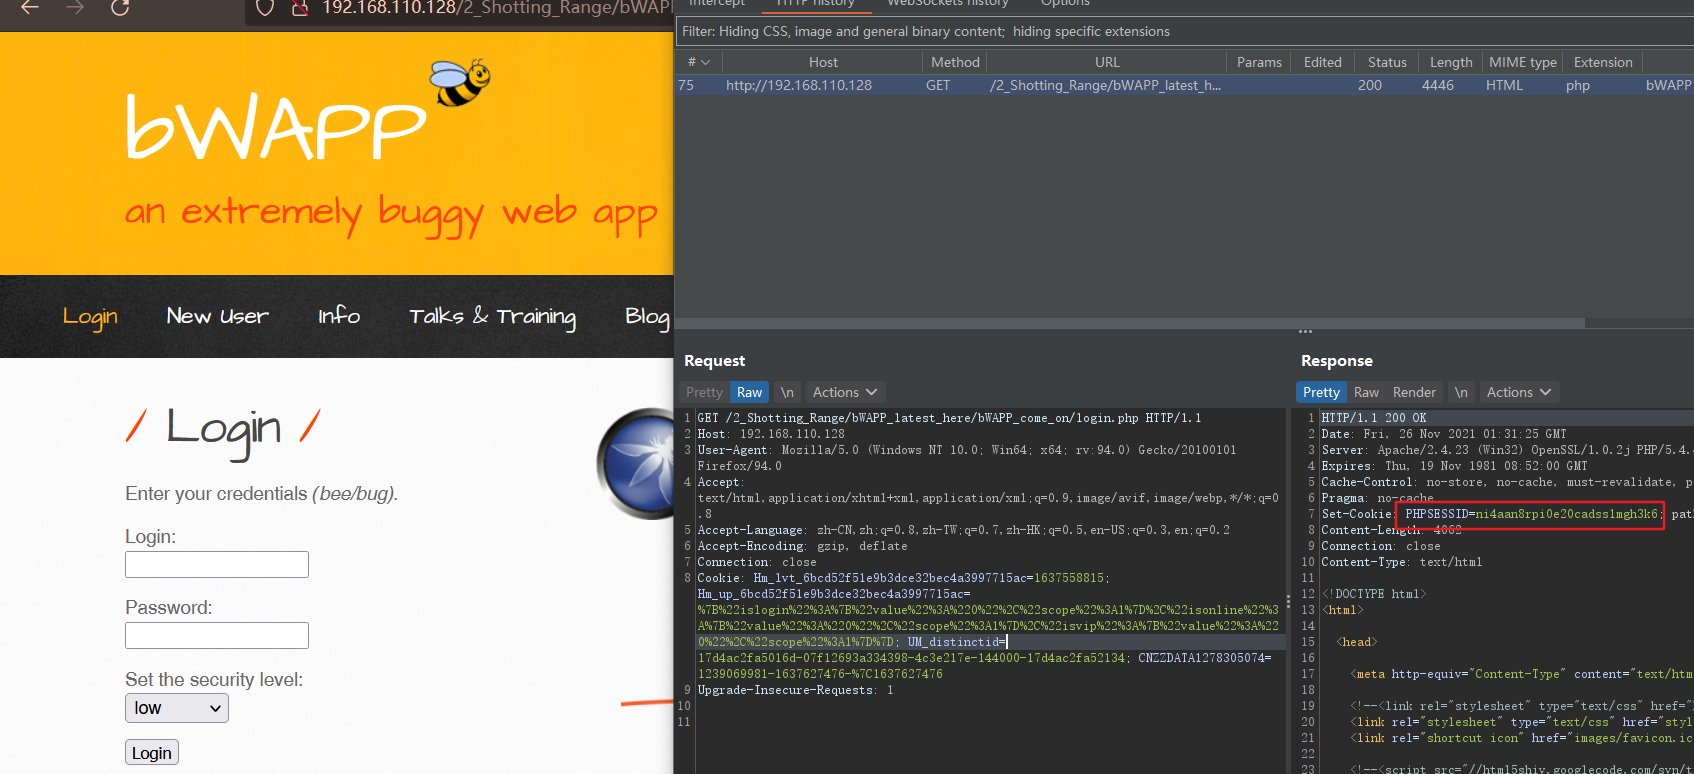The height and width of the screenshot is (774, 1694).
Task: Open the Request Actions dropdown
Action: pyautogui.click(x=845, y=392)
